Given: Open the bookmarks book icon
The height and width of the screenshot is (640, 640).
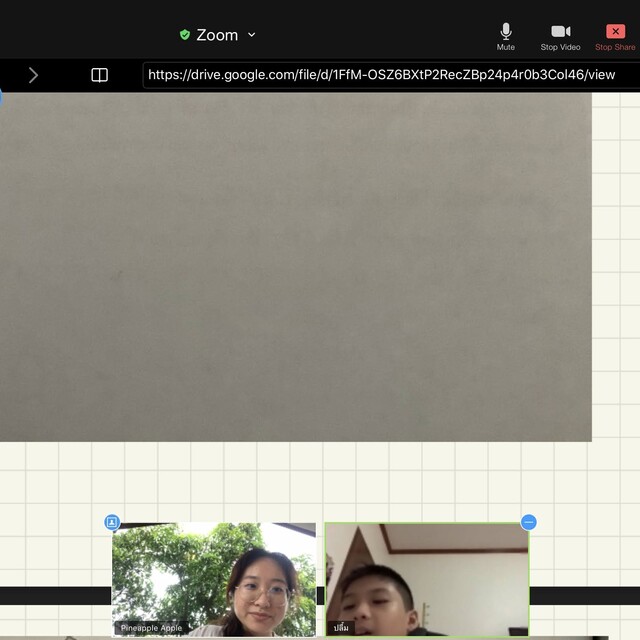Looking at the screenshot, I should (x=99, y=75).
